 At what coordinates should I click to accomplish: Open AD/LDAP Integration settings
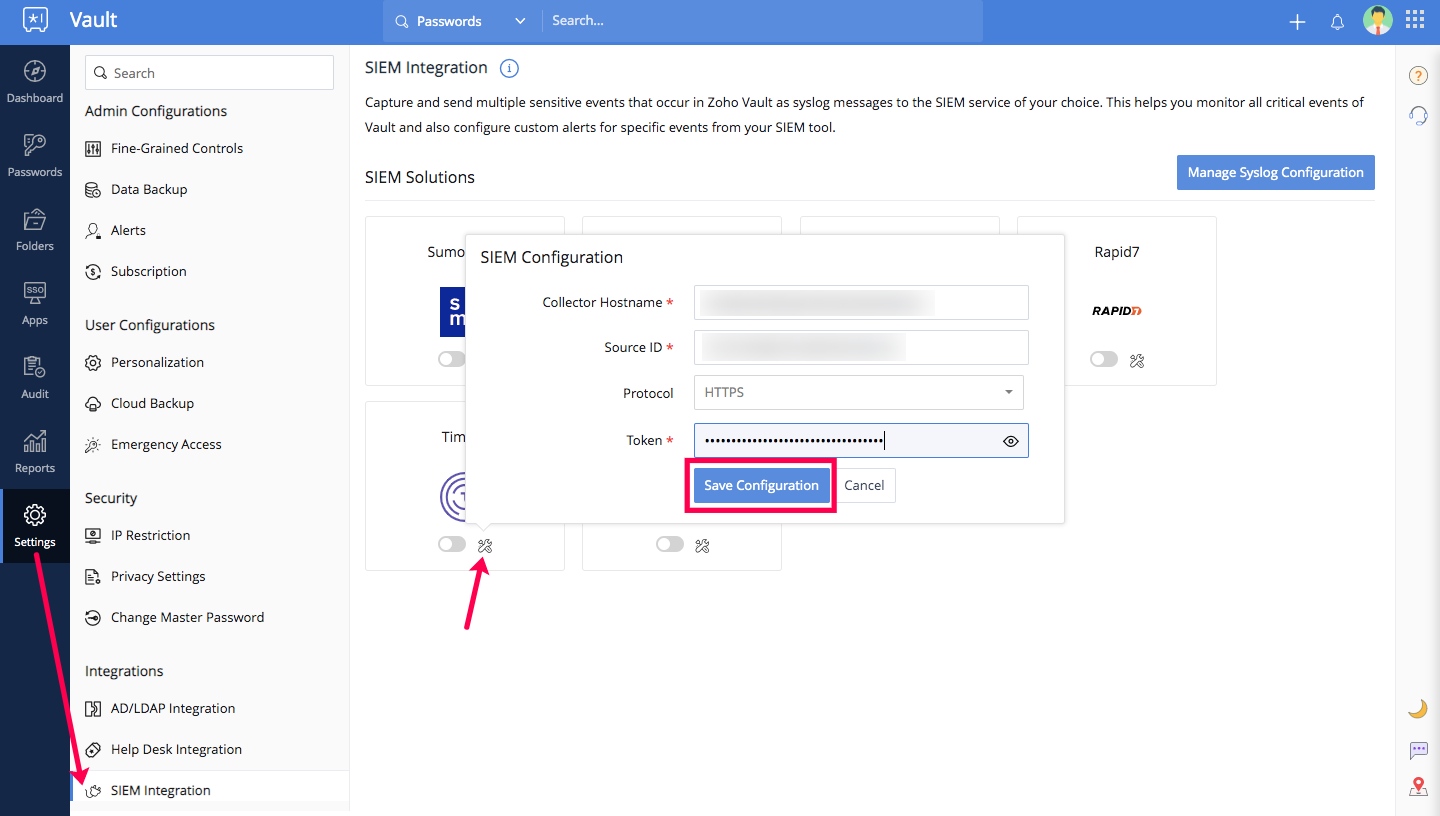click(x=173, y=709)
